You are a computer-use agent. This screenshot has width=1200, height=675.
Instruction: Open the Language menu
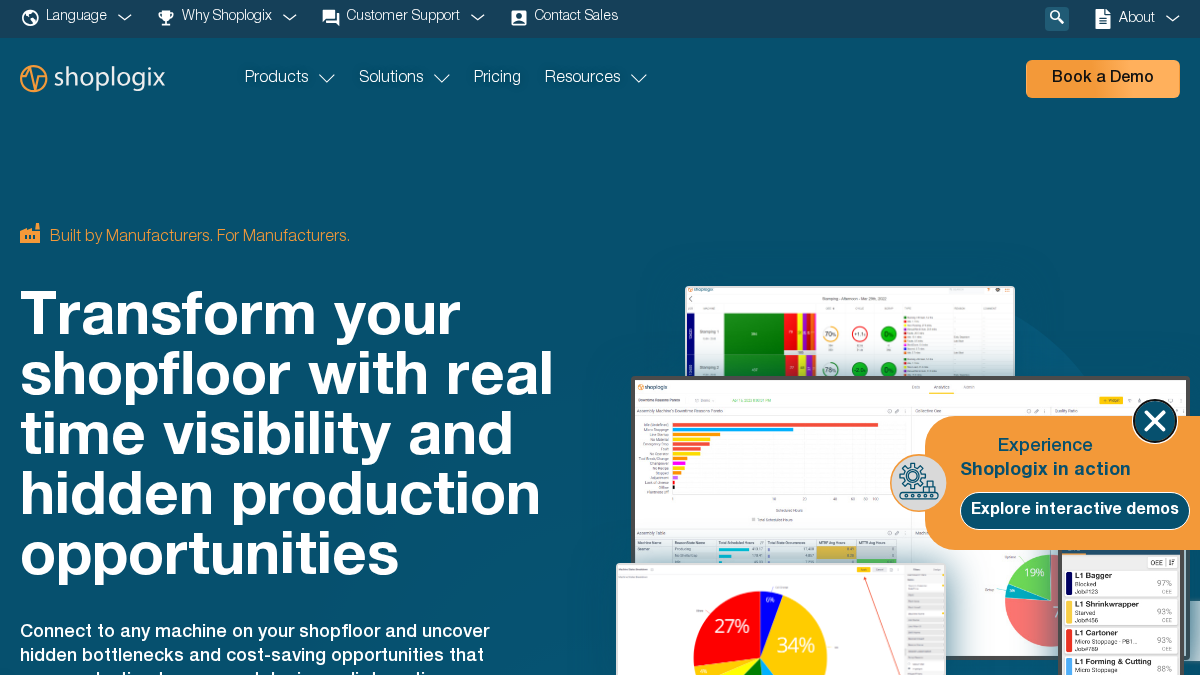point(76,16)
